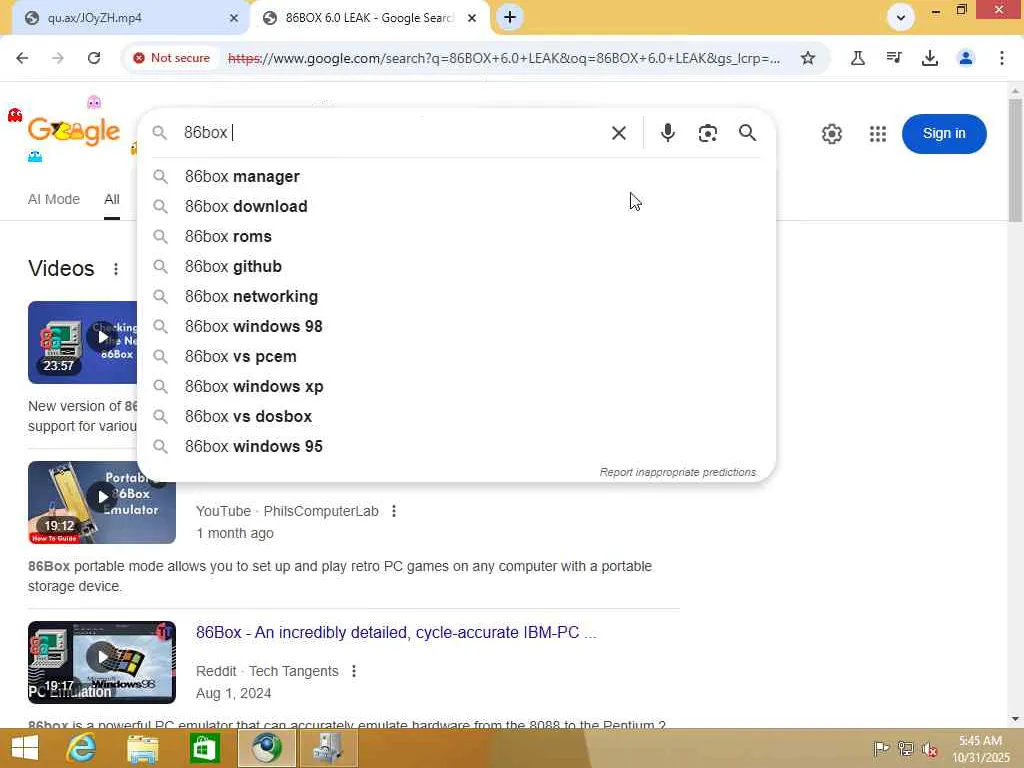Open the Google apps grid
This screenshot has width=1024, height=768.
(878, 134)
